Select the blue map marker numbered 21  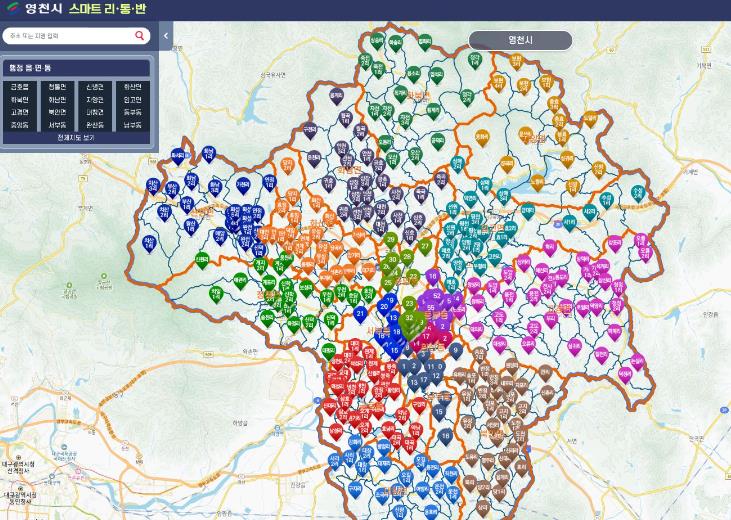point(360,313)
